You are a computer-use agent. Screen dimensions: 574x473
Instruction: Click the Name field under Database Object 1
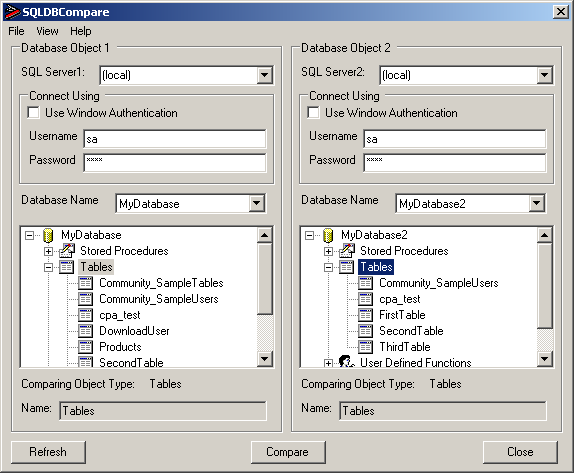click(163, 411)
